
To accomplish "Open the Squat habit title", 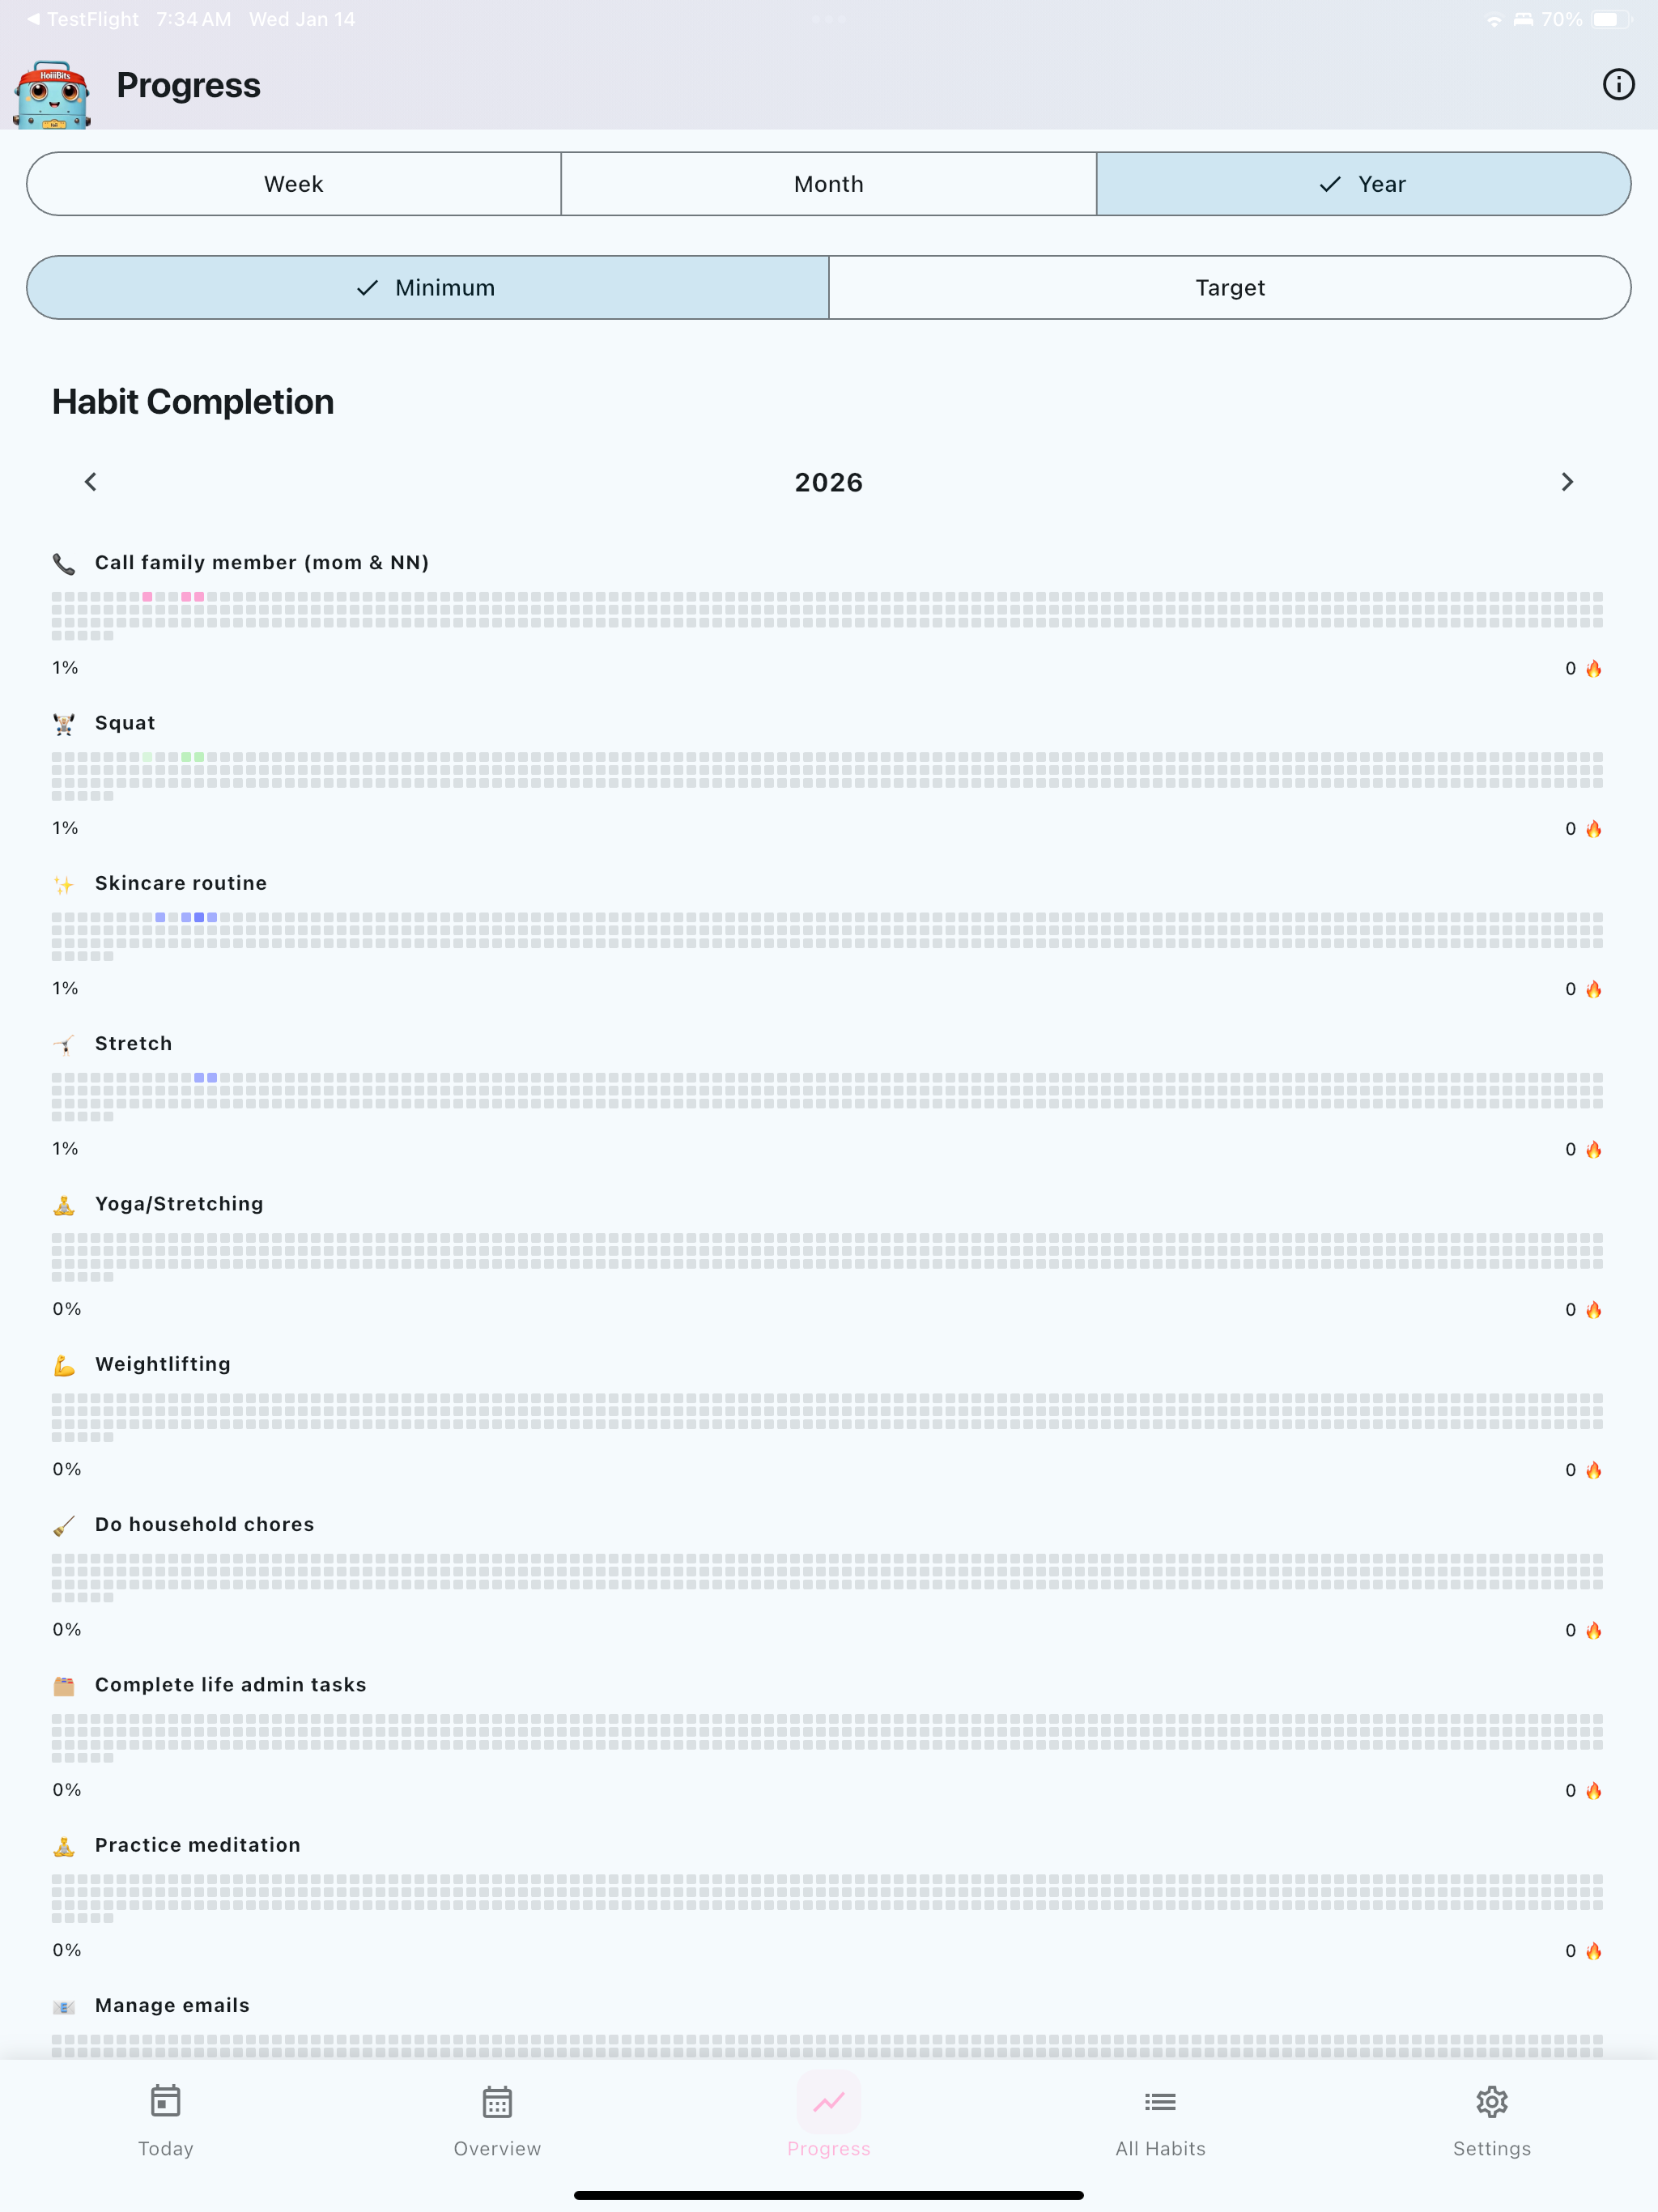I will coord(125,723).
